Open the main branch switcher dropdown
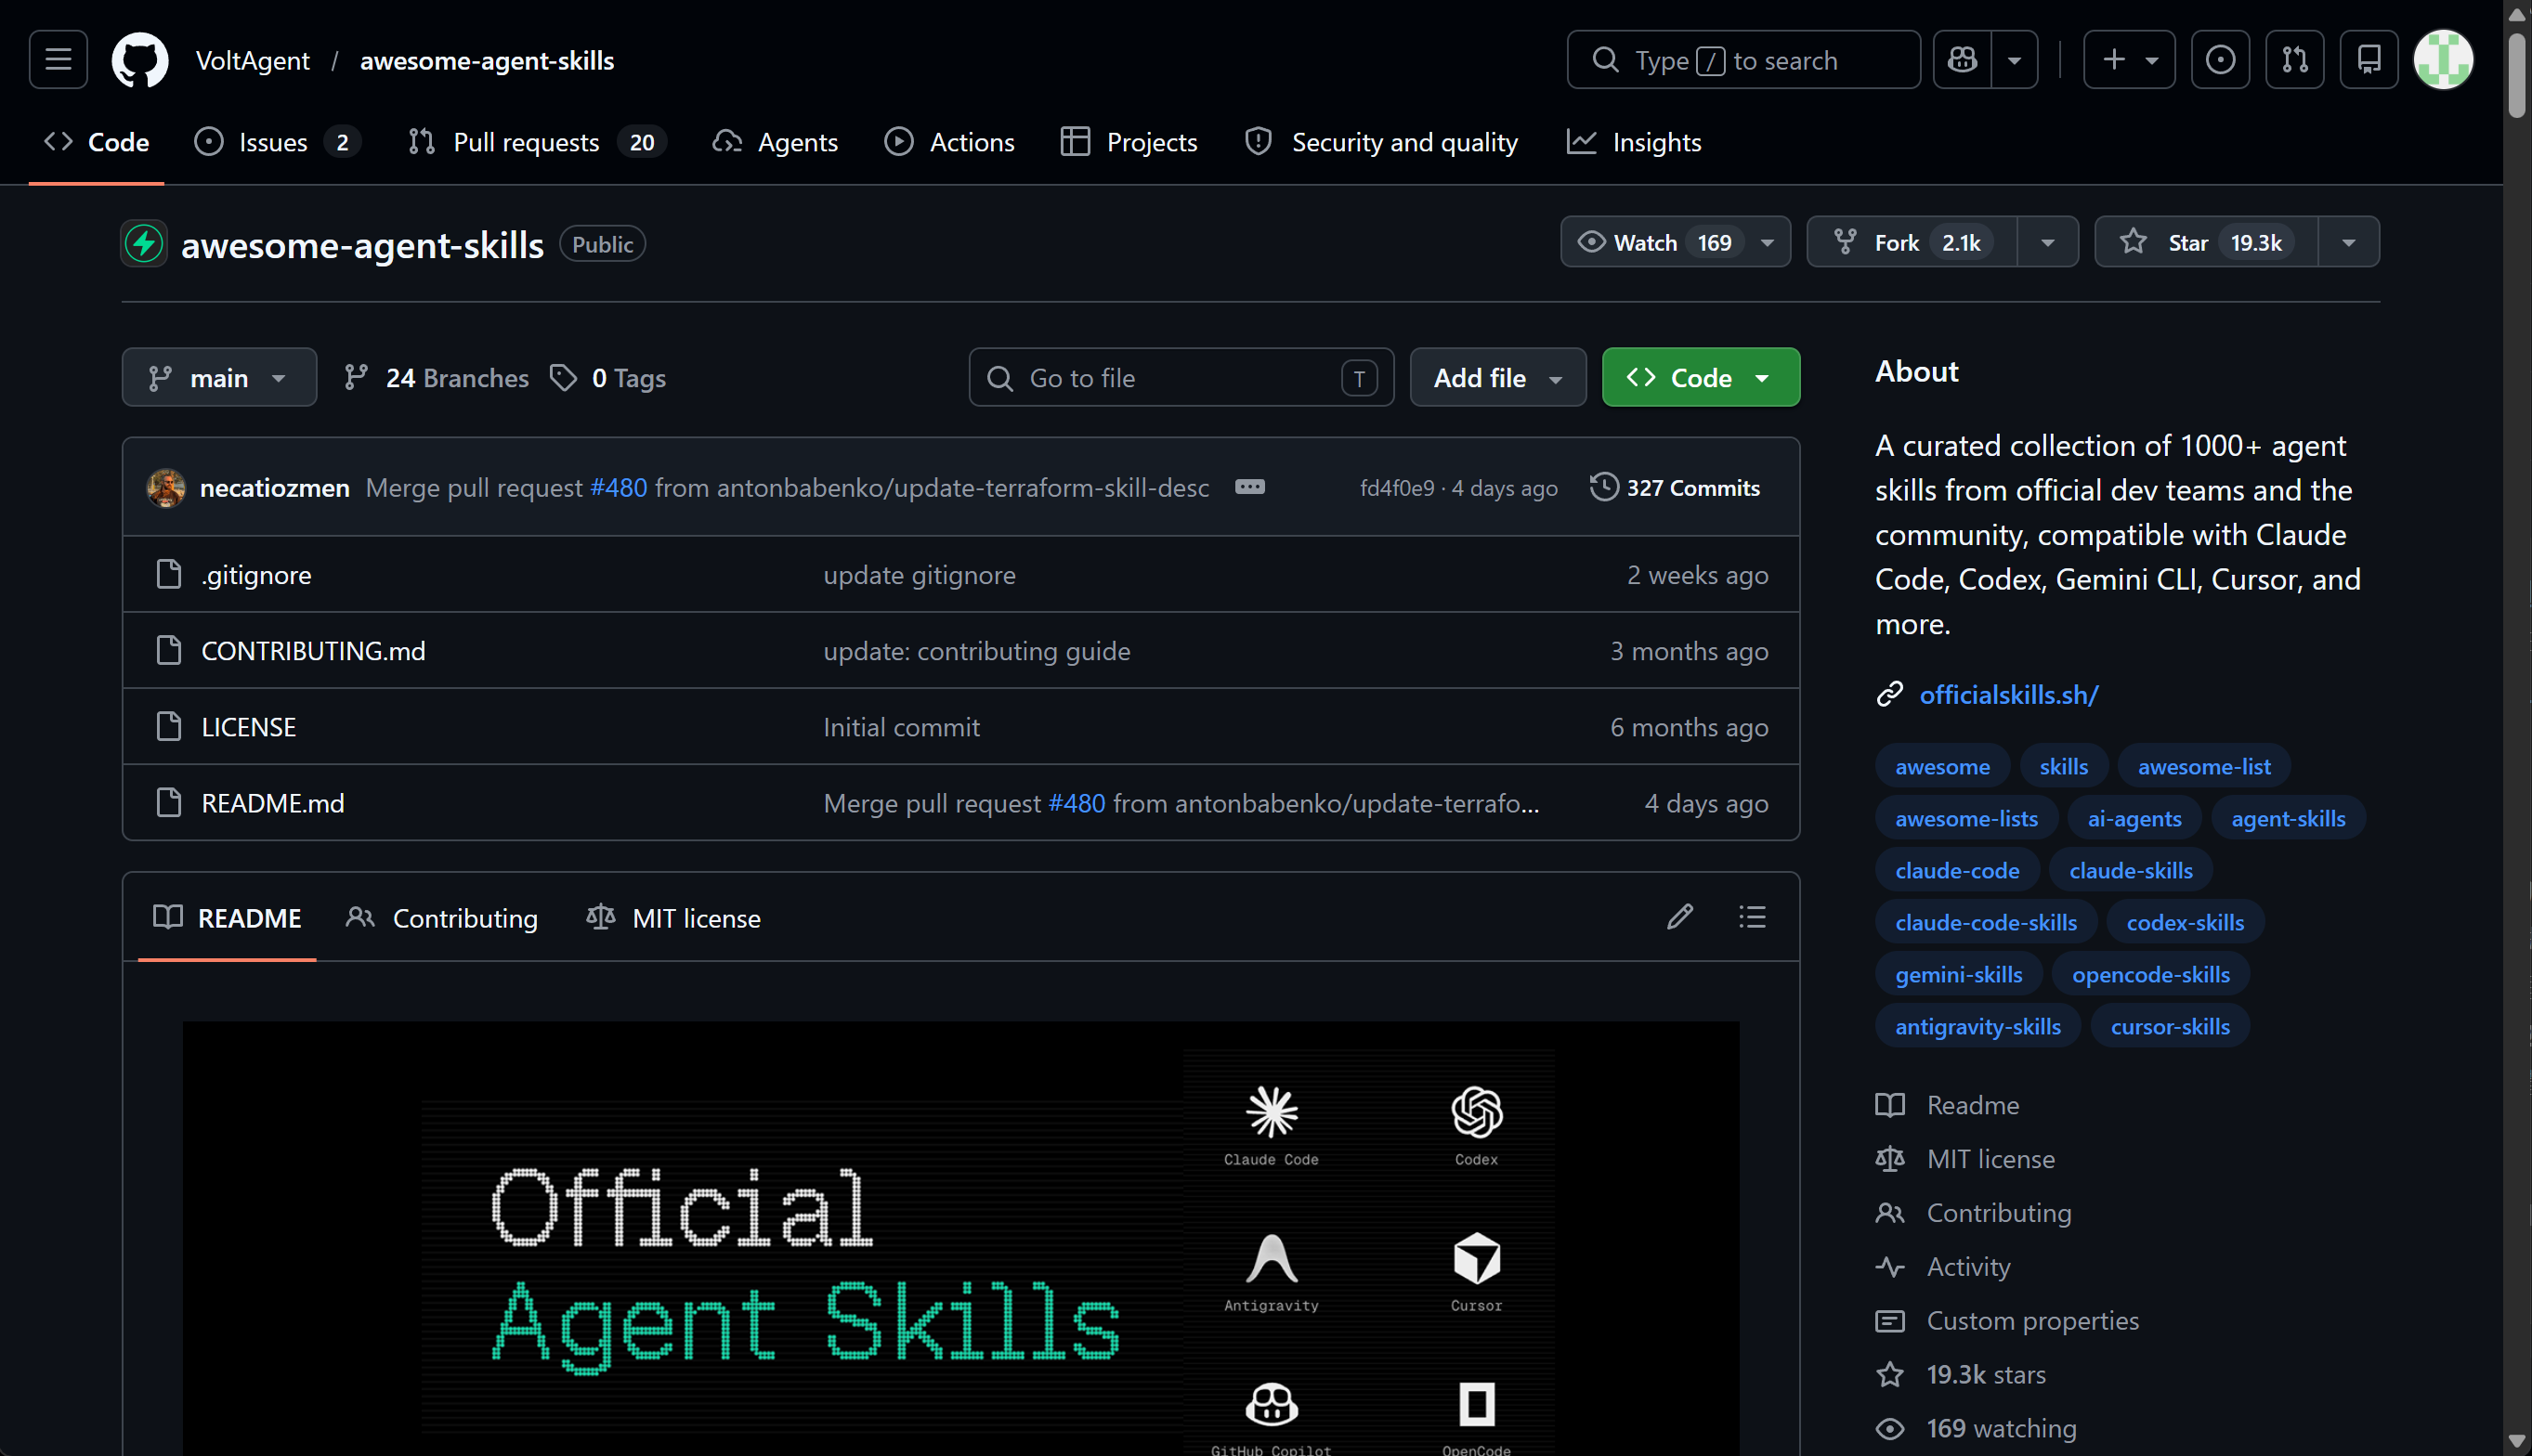Screen dimensions: 2532x1456 point(219,377)
